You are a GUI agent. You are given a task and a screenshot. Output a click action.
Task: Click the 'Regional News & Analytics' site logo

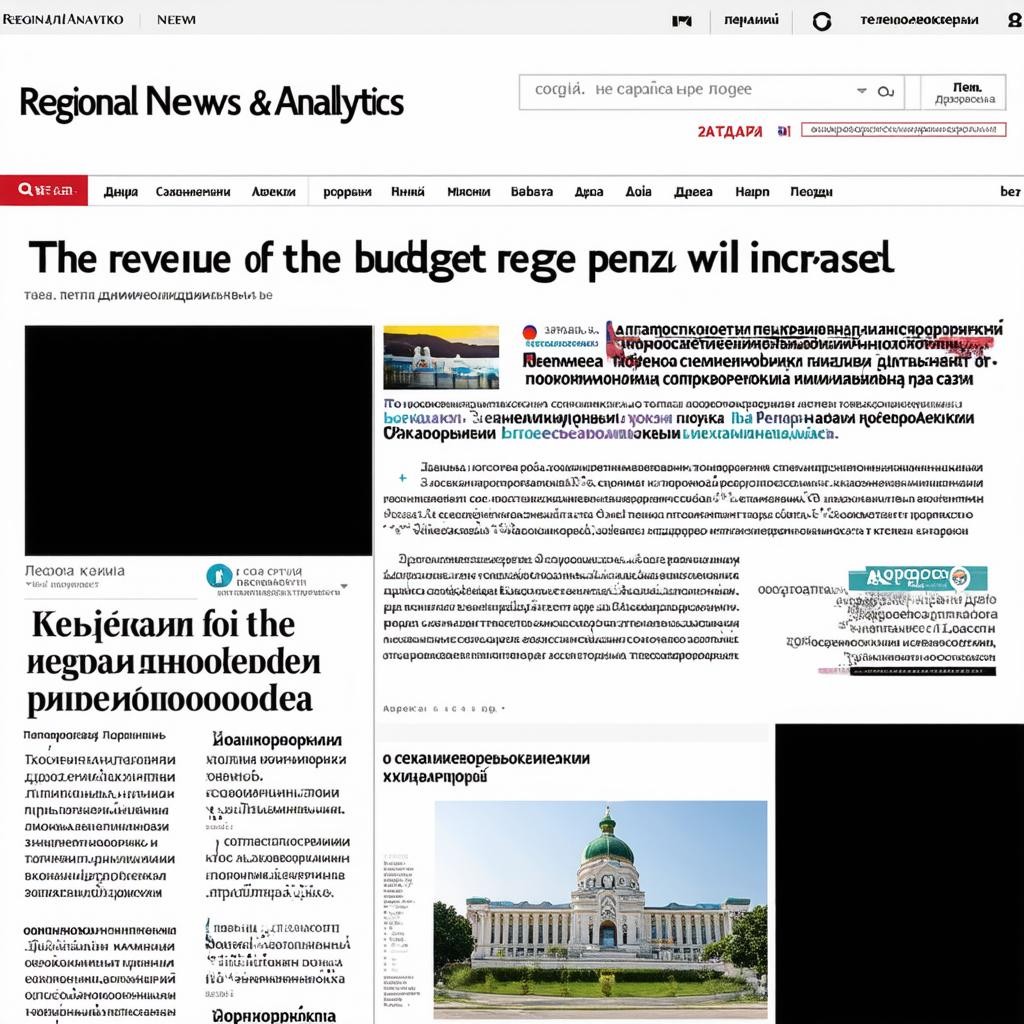211,102
